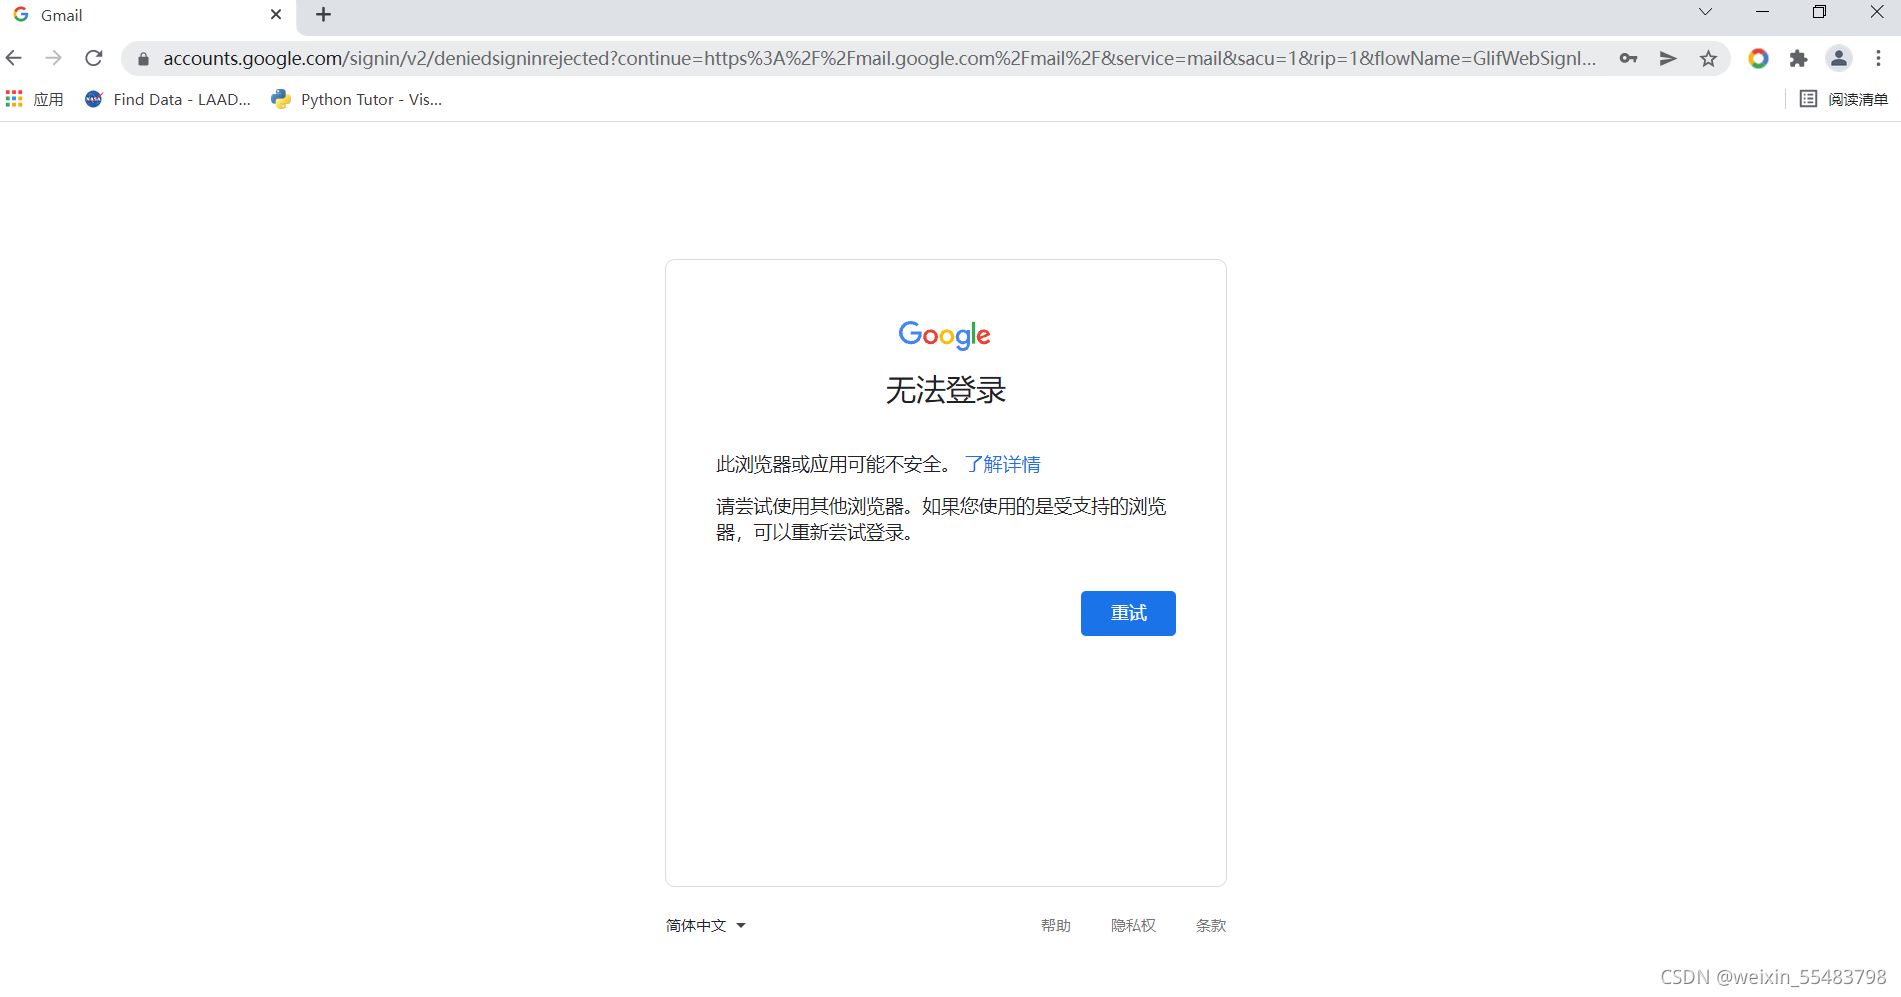Click the colorful circle extension icon

point(1758,58)
